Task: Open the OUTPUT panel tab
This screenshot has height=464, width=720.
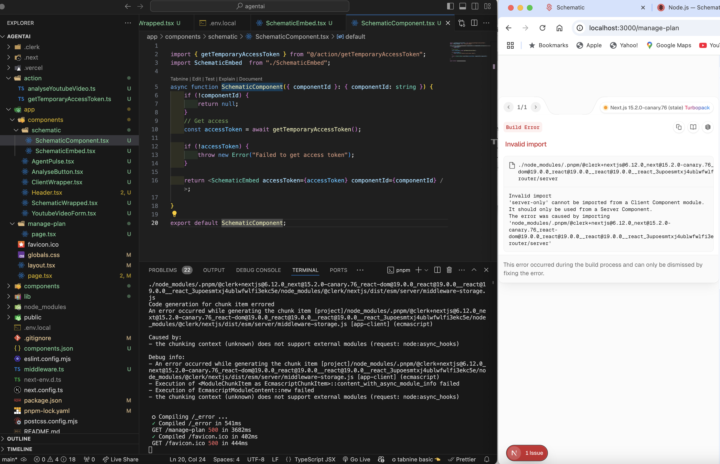Action: tap(214, 270)
